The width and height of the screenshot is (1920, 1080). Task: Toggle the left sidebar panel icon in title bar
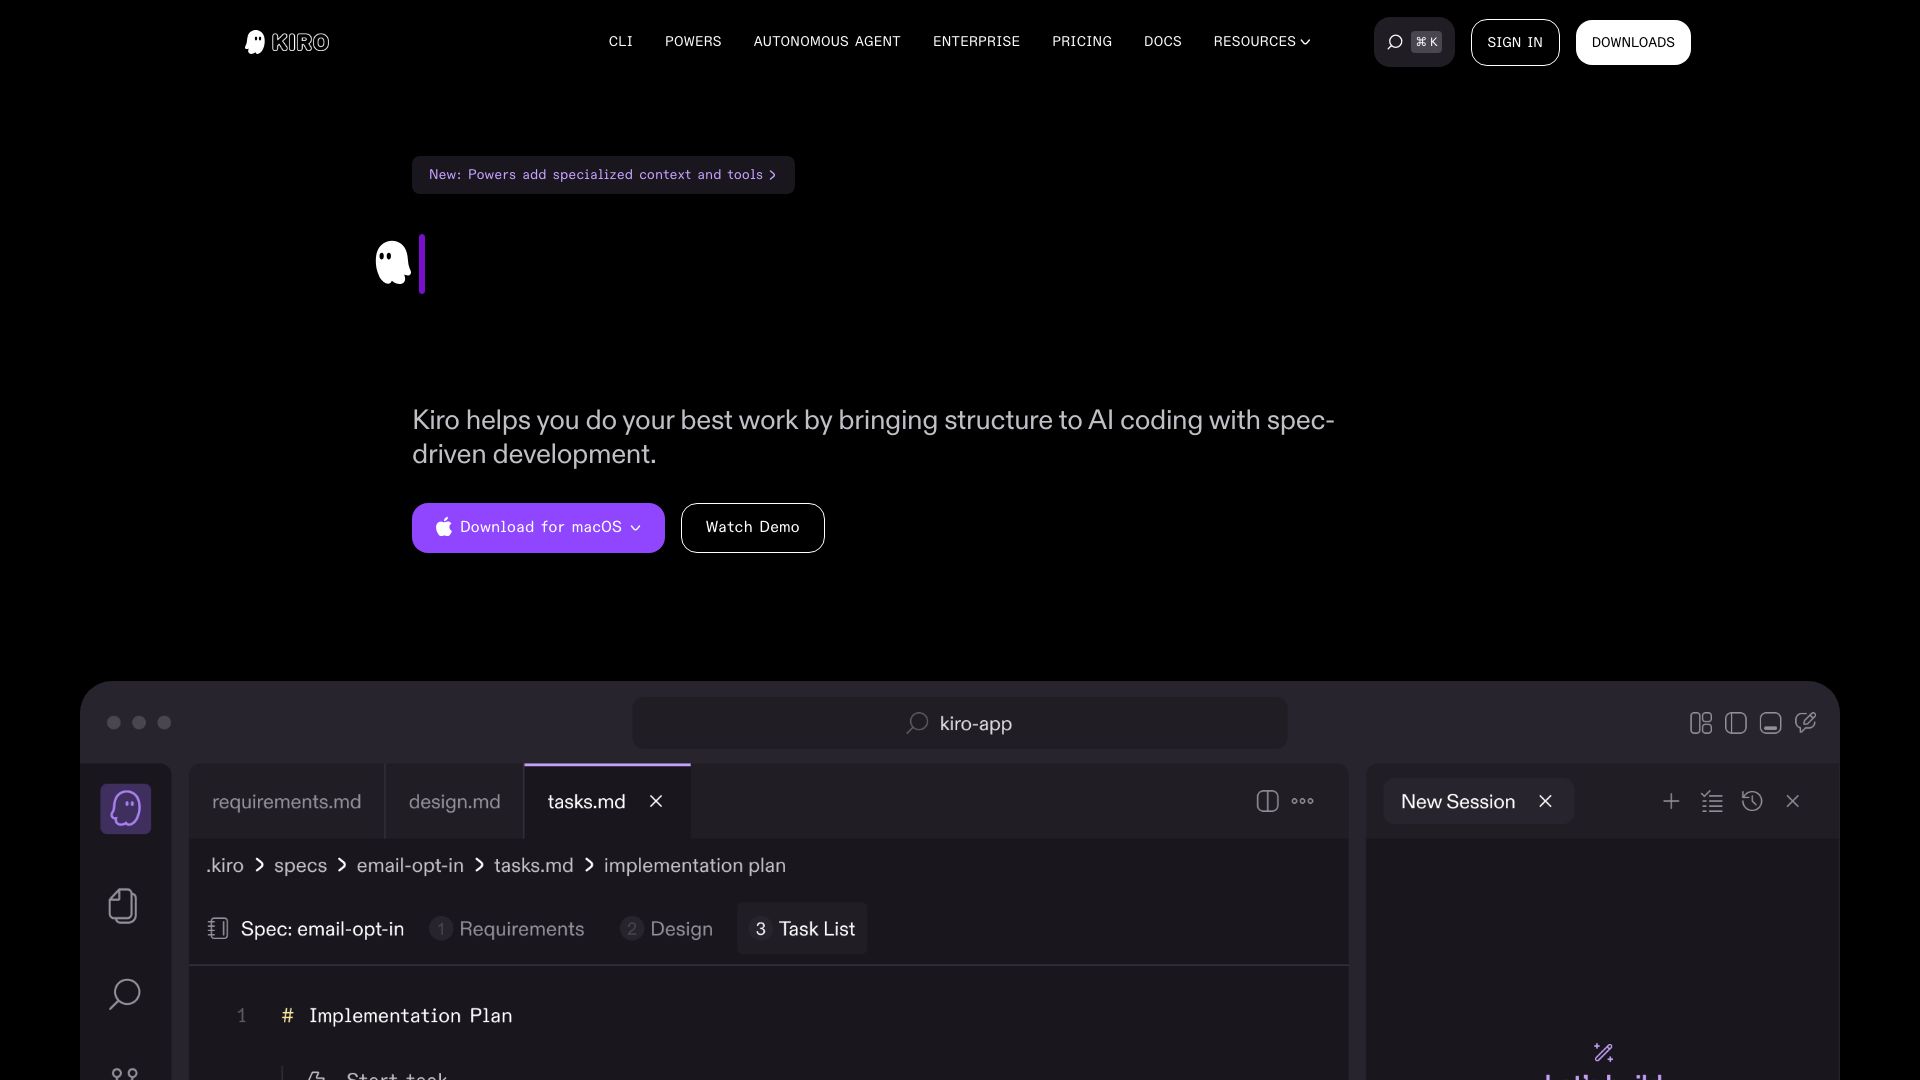click(1735, 722)
